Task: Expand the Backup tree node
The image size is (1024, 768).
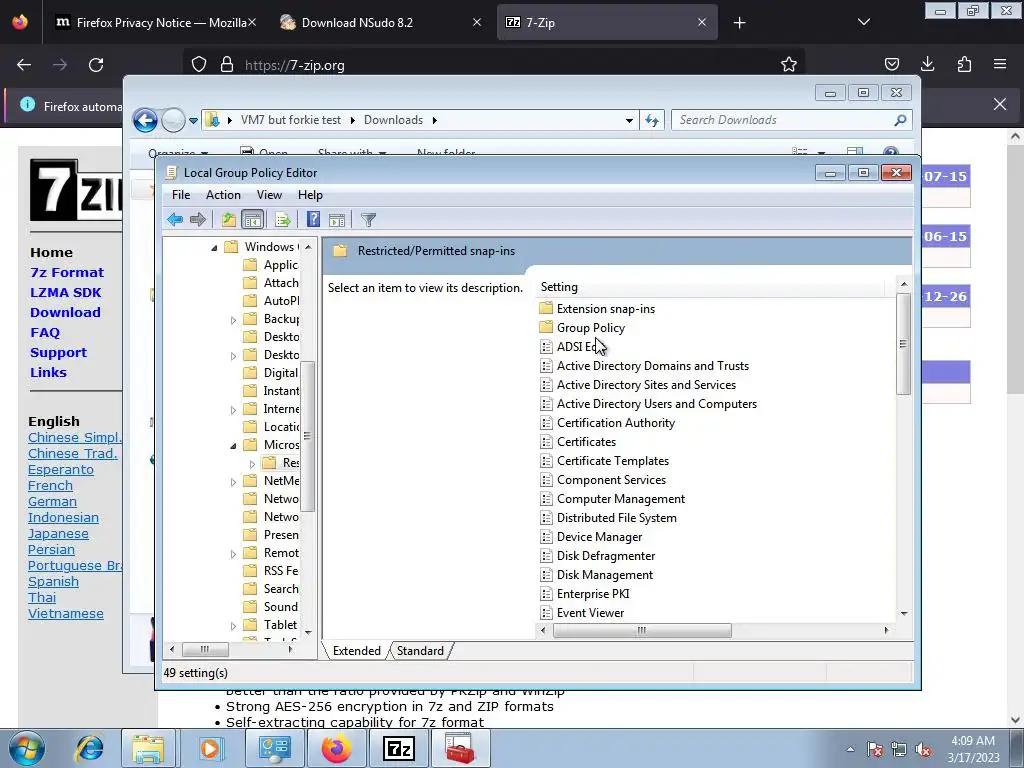Action: 233,320
